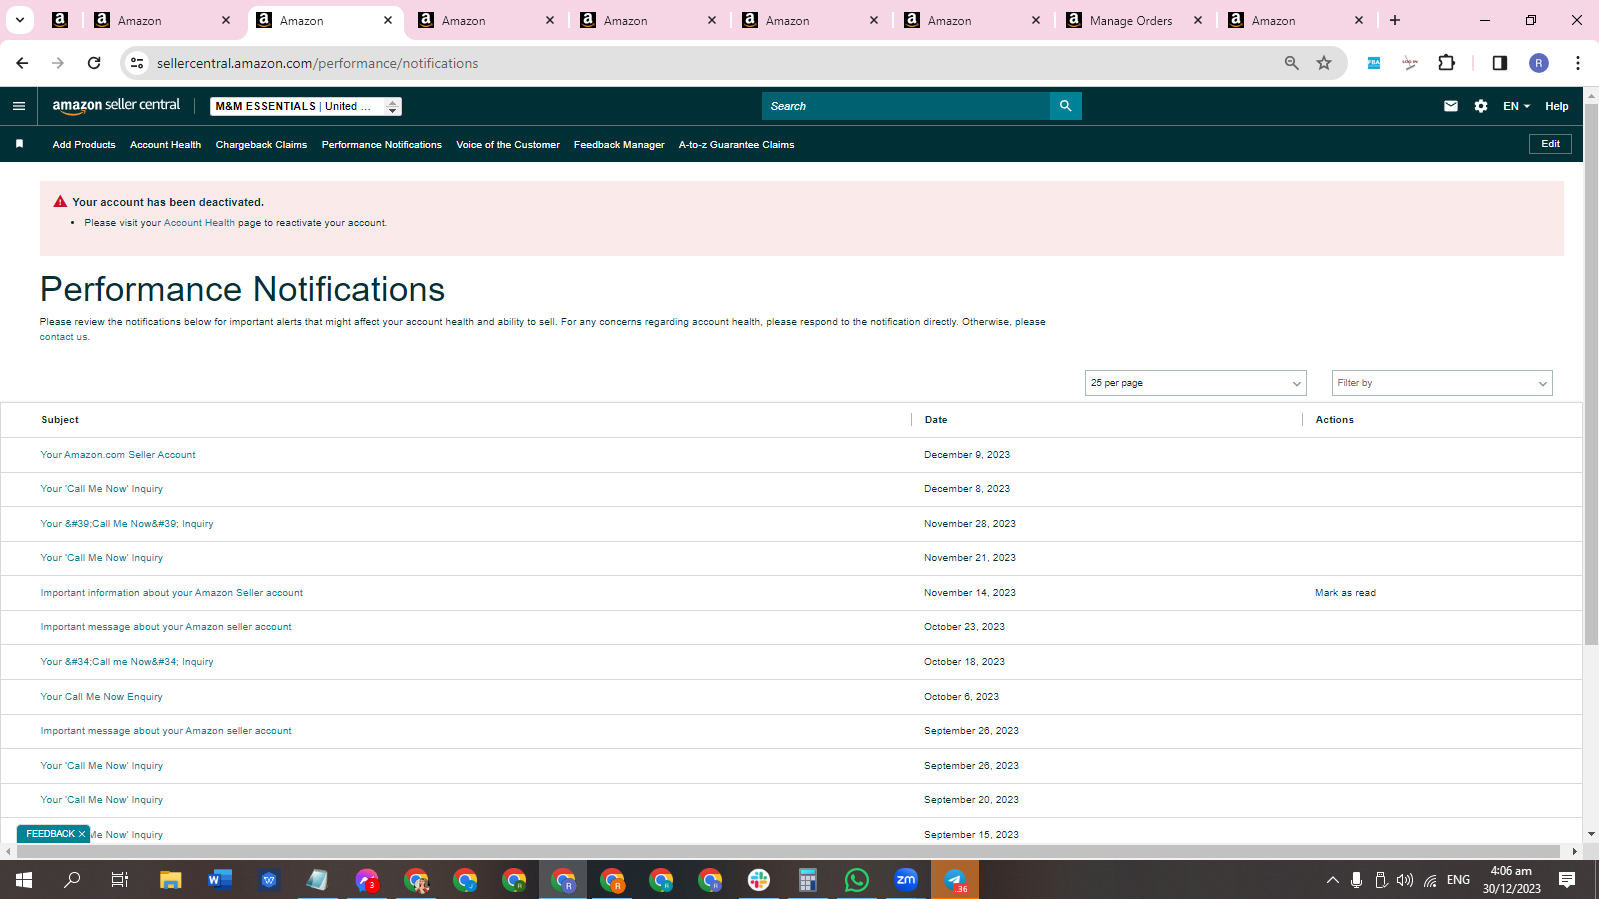Screen dimensions: 1599x899
Task: Open the tab search dropdown arrow
Action: click(19, 20)
